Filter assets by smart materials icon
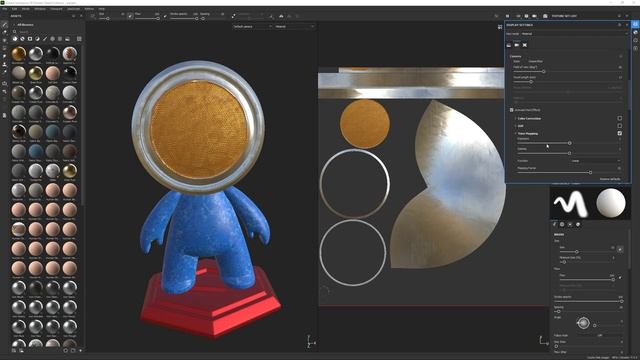Viewport: 640px width, 360px height. (22, 39)
